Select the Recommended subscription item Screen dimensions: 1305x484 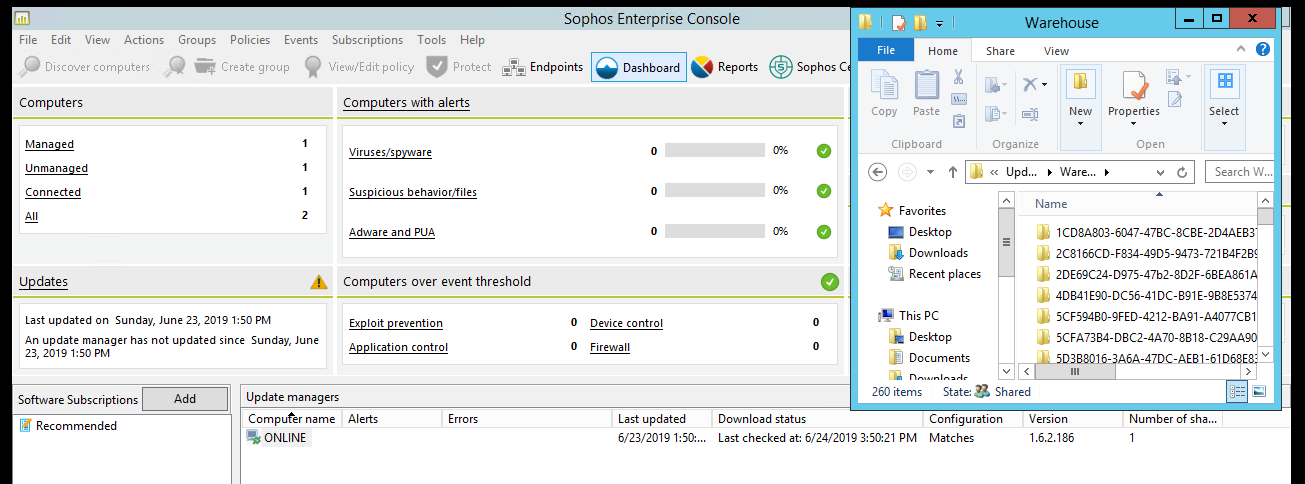(x=76, y=426)
